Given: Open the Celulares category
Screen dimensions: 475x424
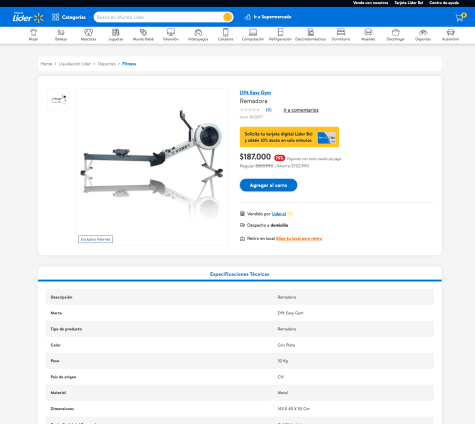Looking at the screenshot, I should (x=226, y=35).
